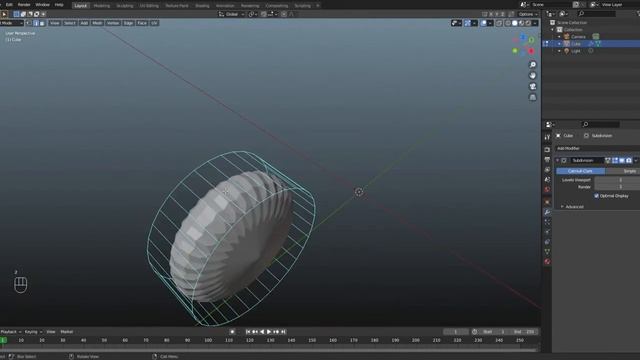The image size is (640, 360).
Task: Open the Output properties tab
Action: click(x=547, y=160)
